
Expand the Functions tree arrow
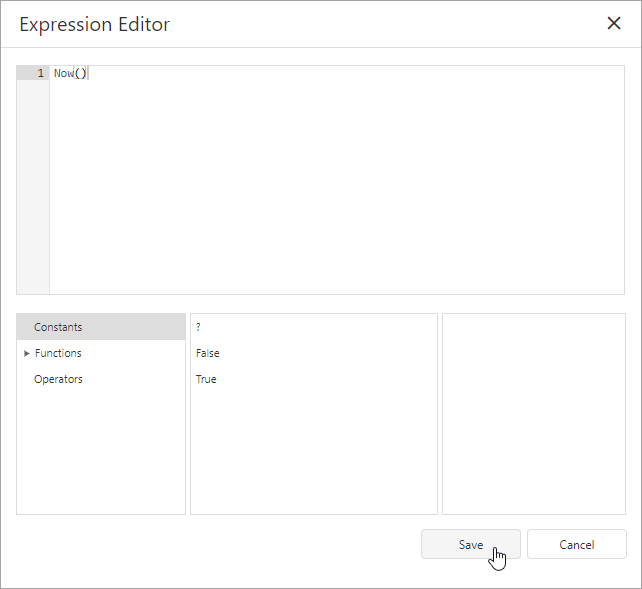coord(26,353)
